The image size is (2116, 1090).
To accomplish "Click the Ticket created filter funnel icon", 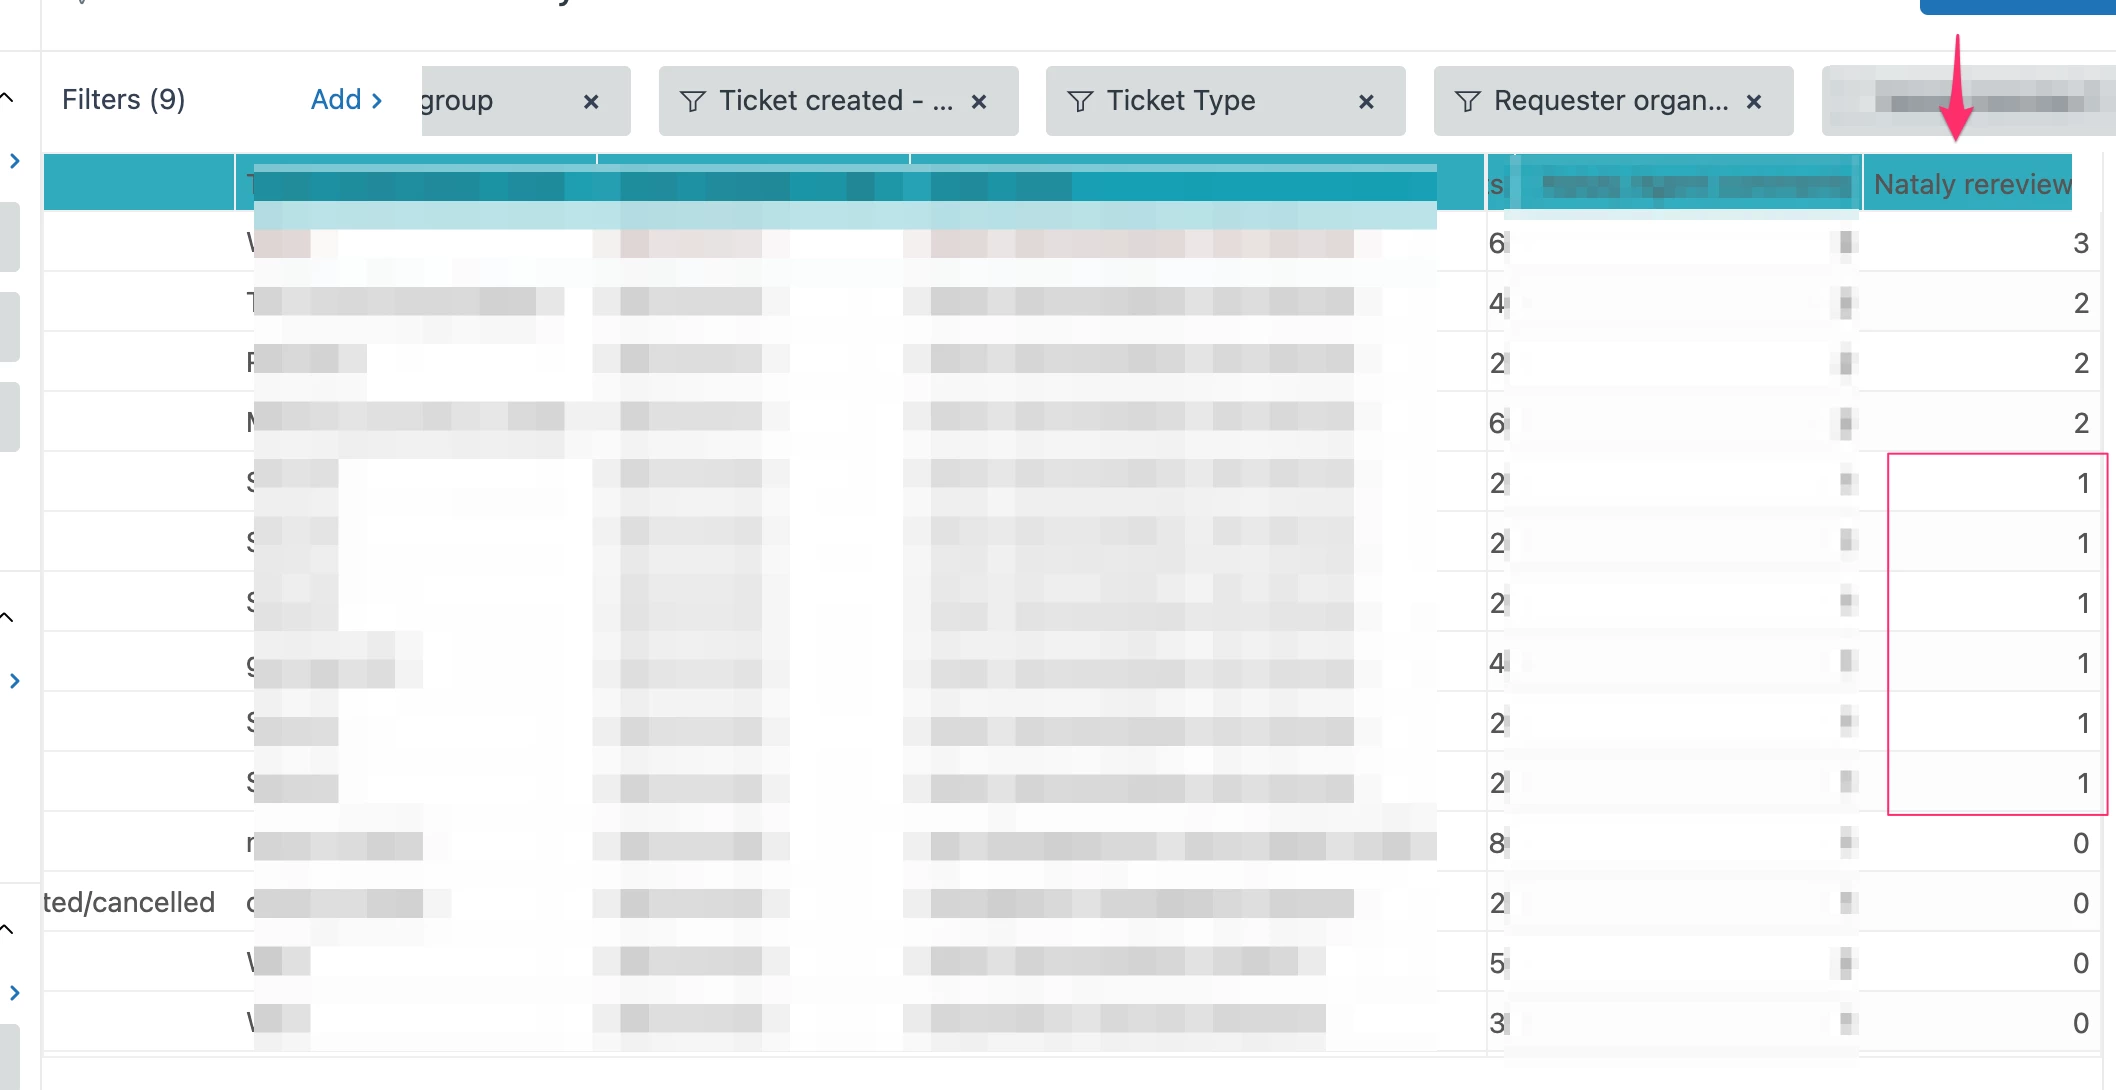I will coord(692,101).
